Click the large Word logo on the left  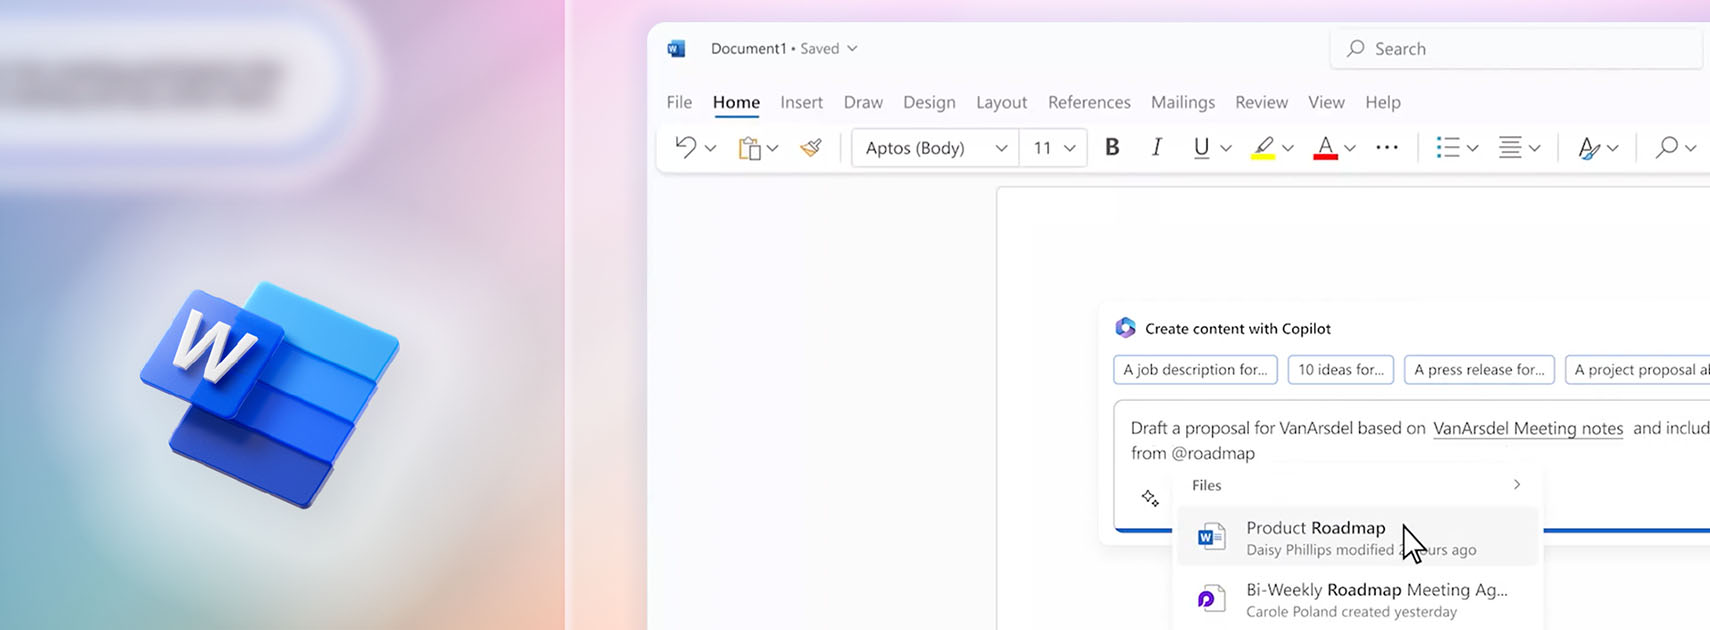click(270, 393)
